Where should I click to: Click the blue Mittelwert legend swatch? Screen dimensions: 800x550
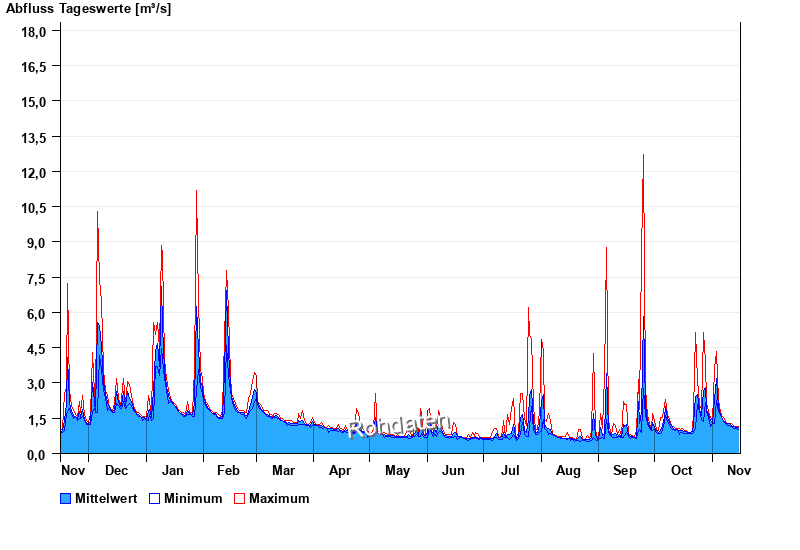(x=66, y=498)
